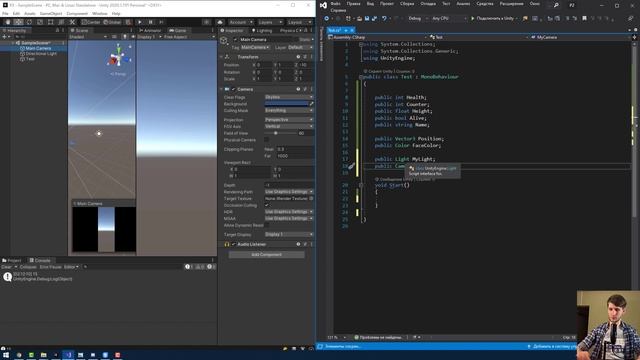The image size is (640, 360).
Task: Select the Move tool in Unity toolbar
Action: pos(18,22)
